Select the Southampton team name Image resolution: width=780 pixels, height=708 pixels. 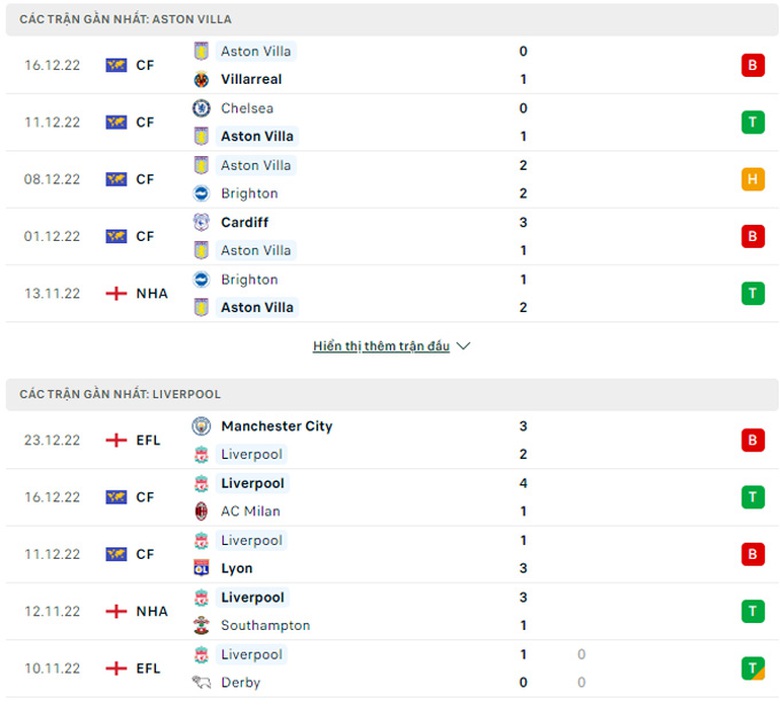[265, 625]
